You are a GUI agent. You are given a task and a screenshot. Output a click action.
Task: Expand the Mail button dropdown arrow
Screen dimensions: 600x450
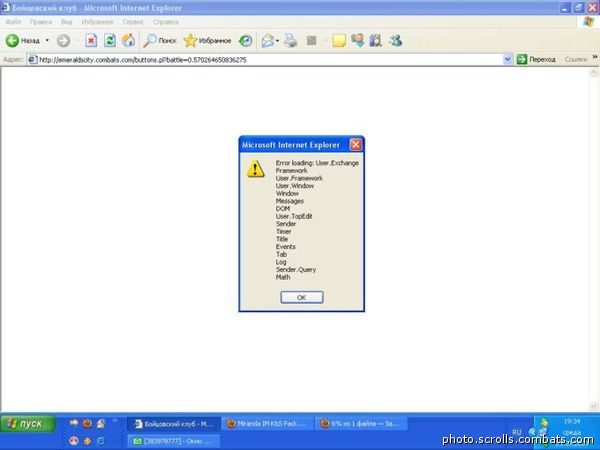pos(277,41)
